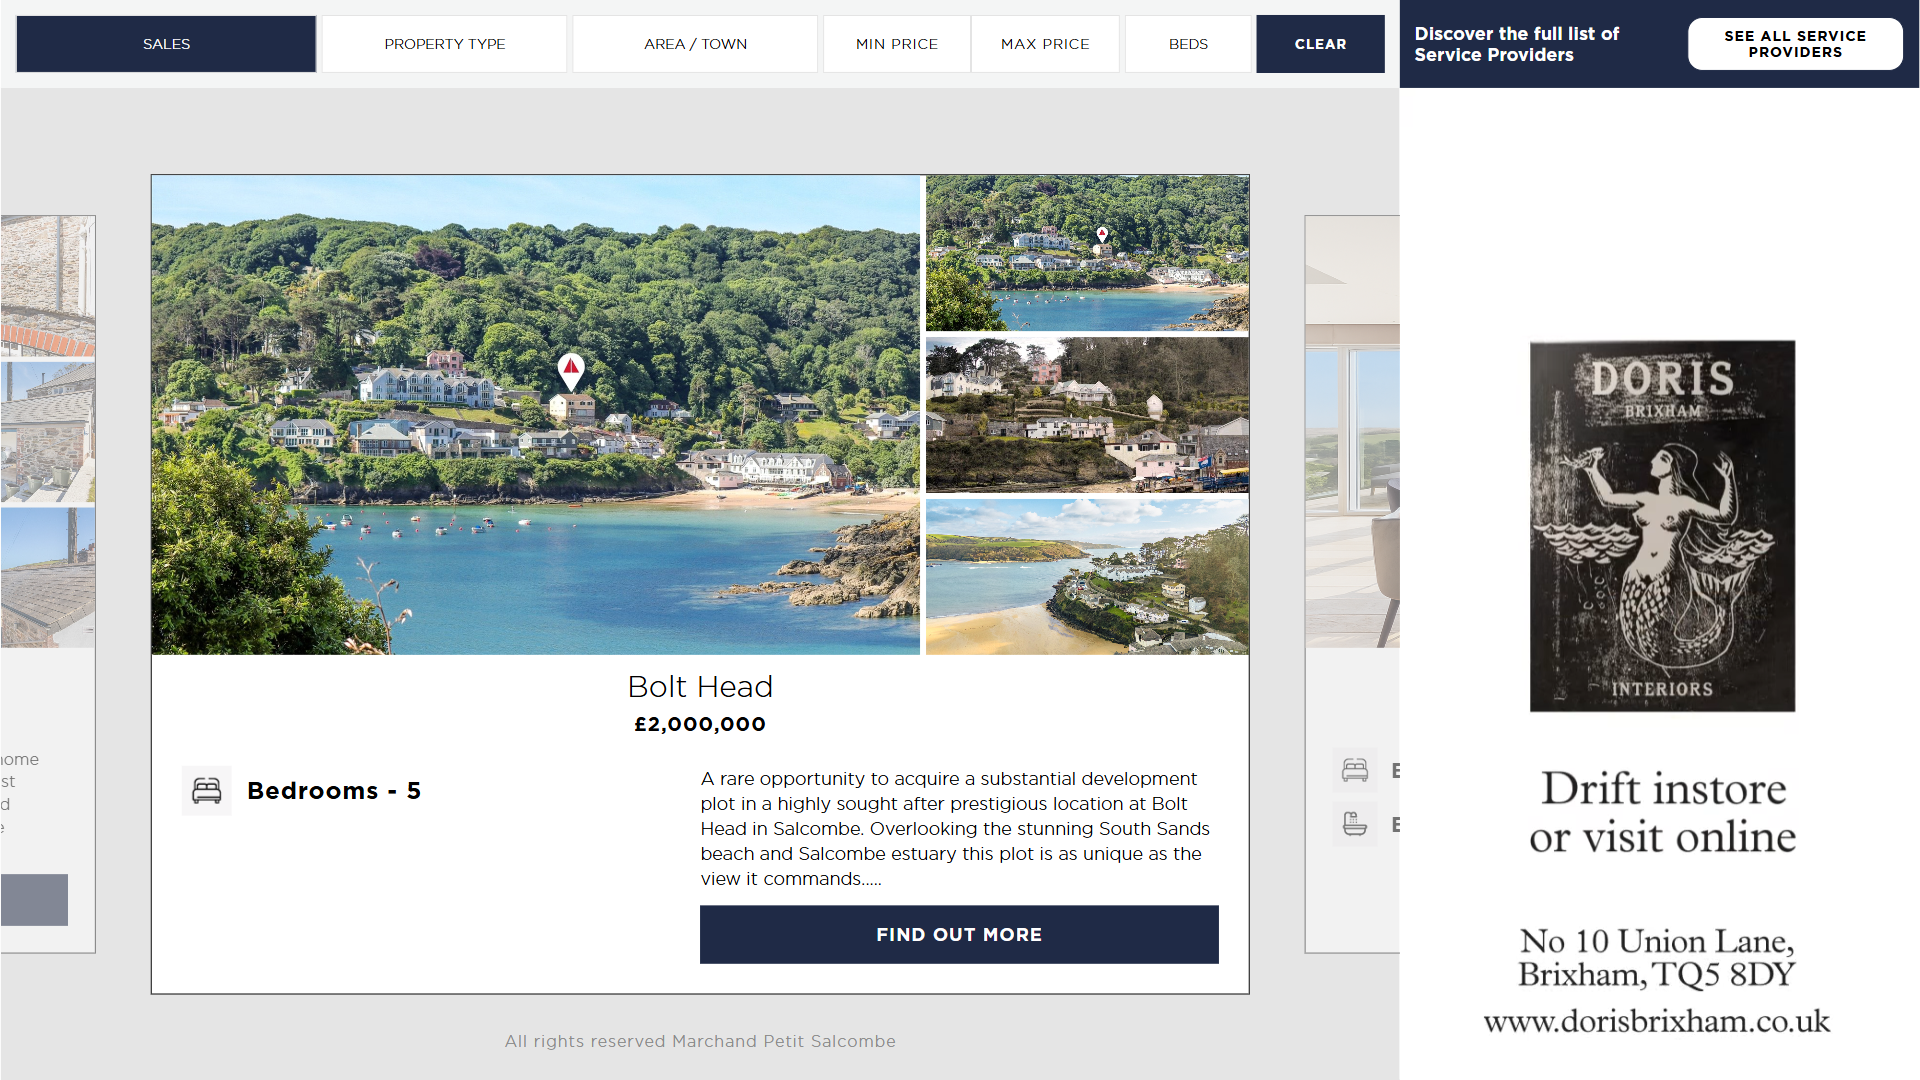Screen dimensions: 1920x1080
Task: Open the Max Price dropdown
Action: 1045,44
